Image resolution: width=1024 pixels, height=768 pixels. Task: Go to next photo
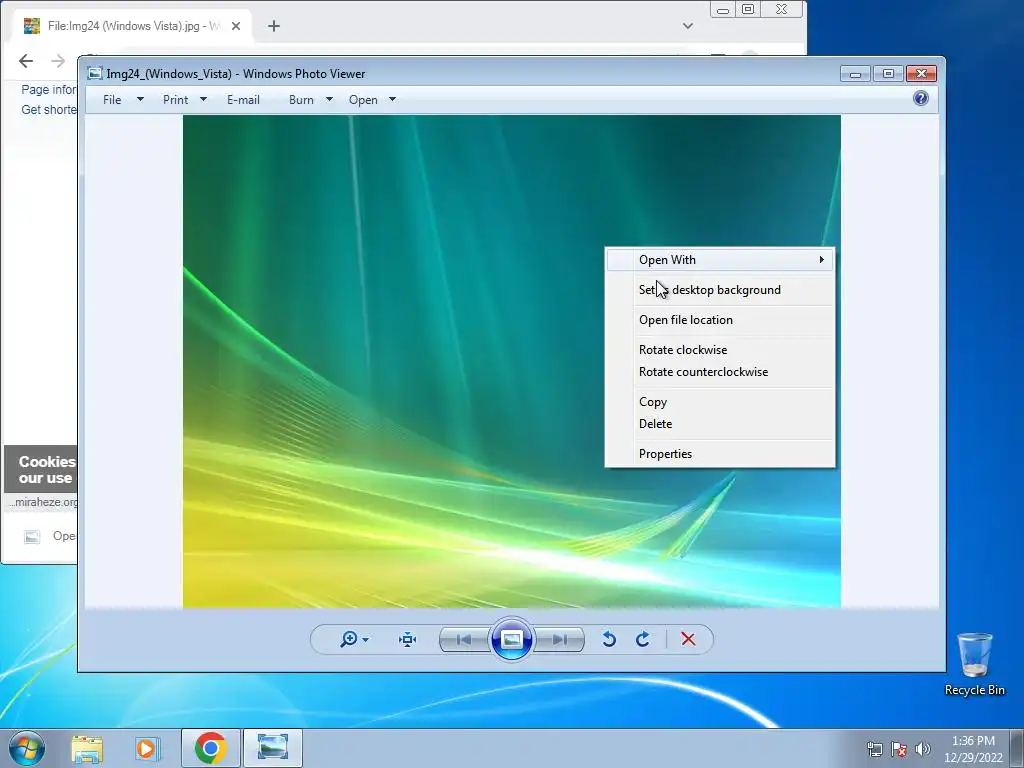pyautogui.click(x=559, y=639)
